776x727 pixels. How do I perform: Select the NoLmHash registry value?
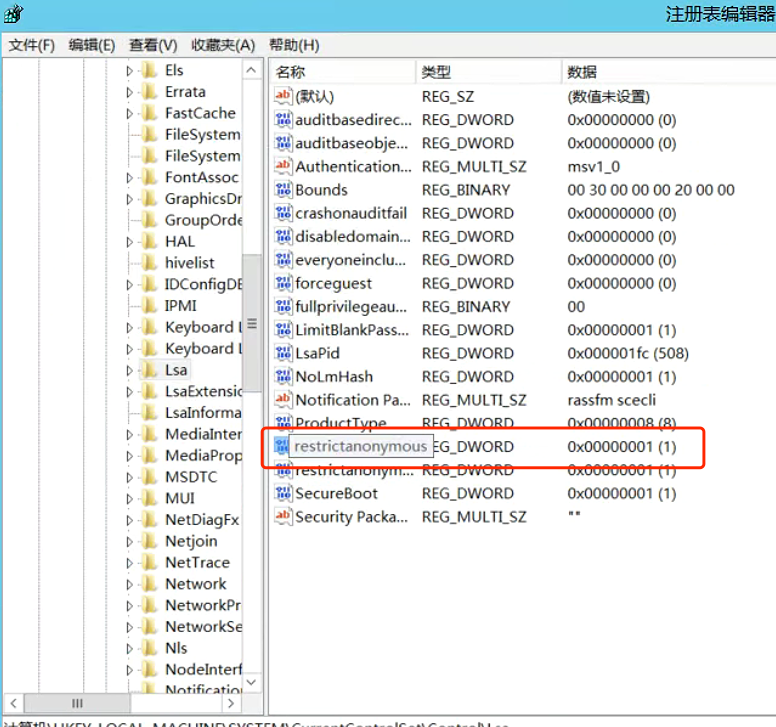coord(334,376)
